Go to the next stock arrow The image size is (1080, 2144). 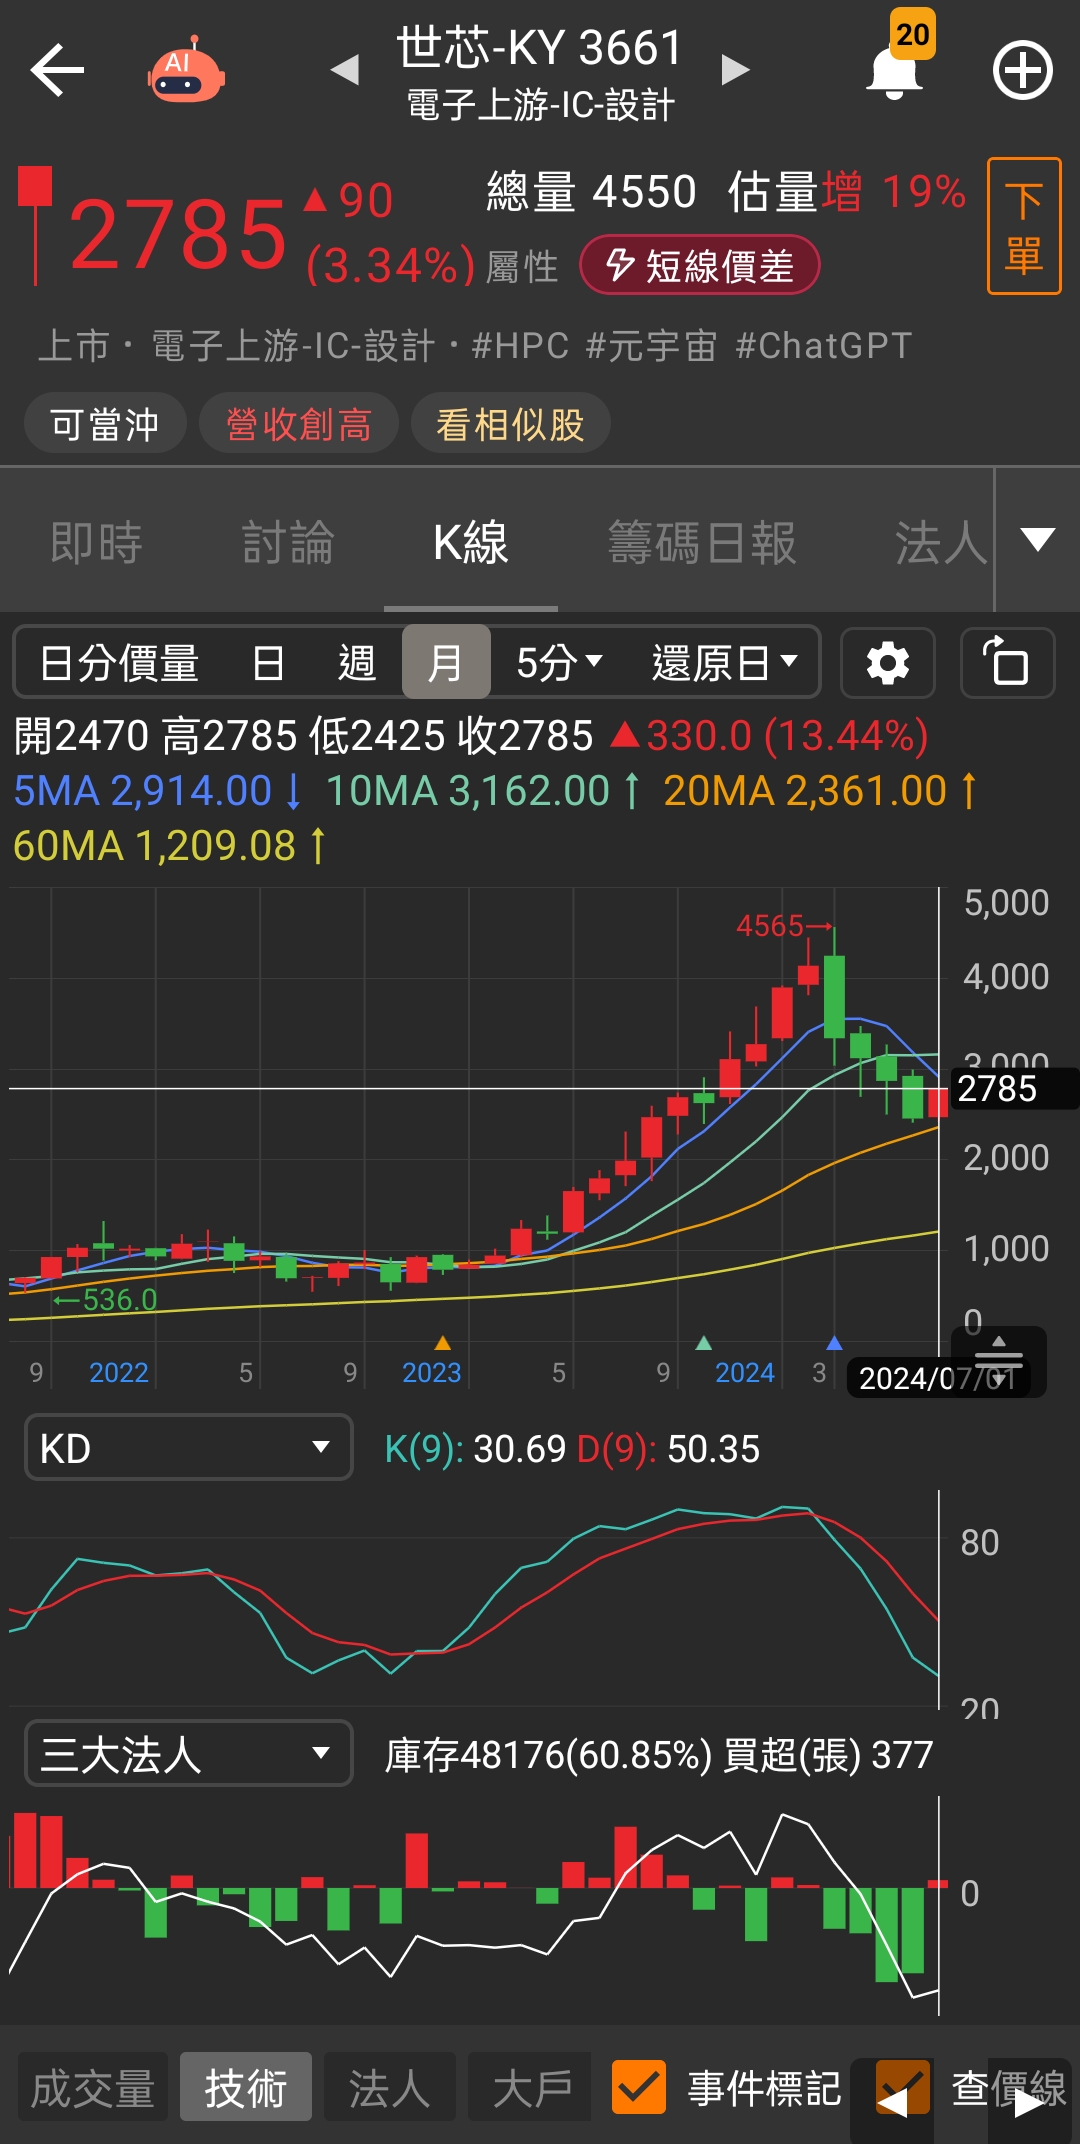tap(735, 70)
